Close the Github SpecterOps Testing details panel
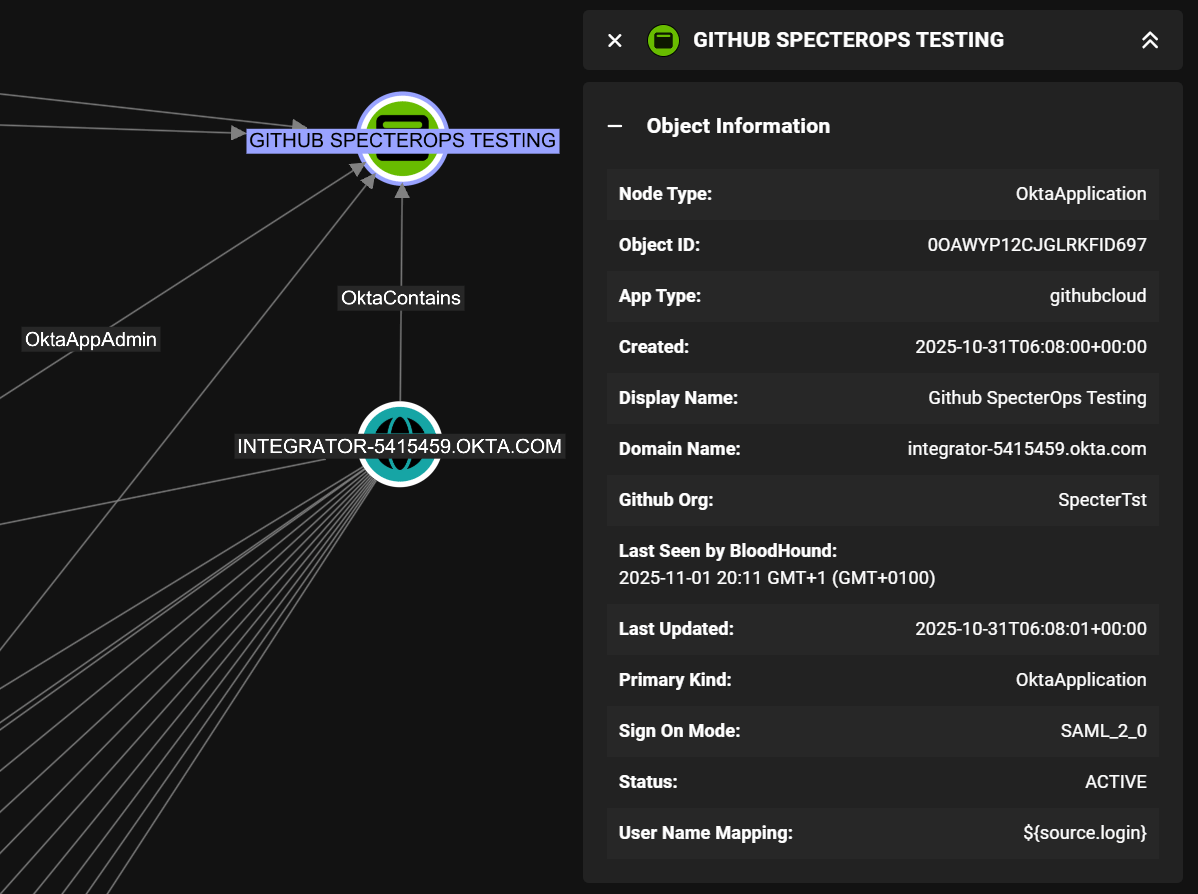The width and height of the screenshot is (1198, 894). tap(615, 40)
